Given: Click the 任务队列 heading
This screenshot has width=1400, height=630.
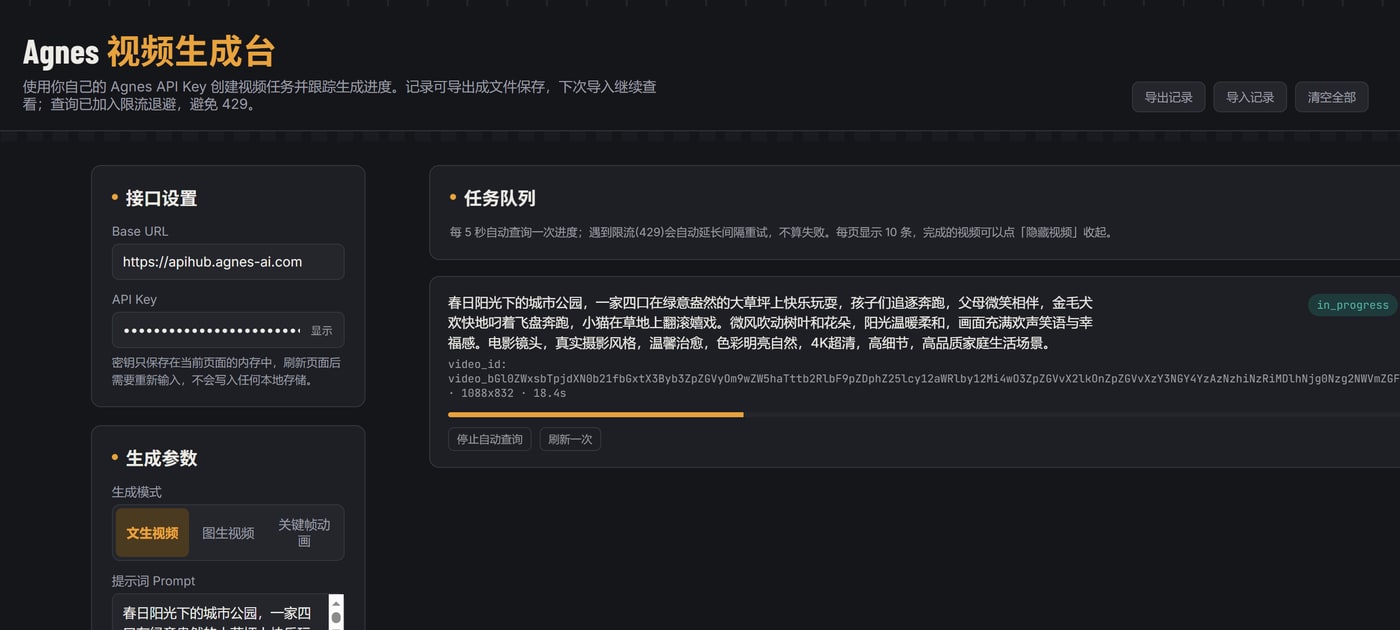Looking at the screenshot, I should coord(500,198).
